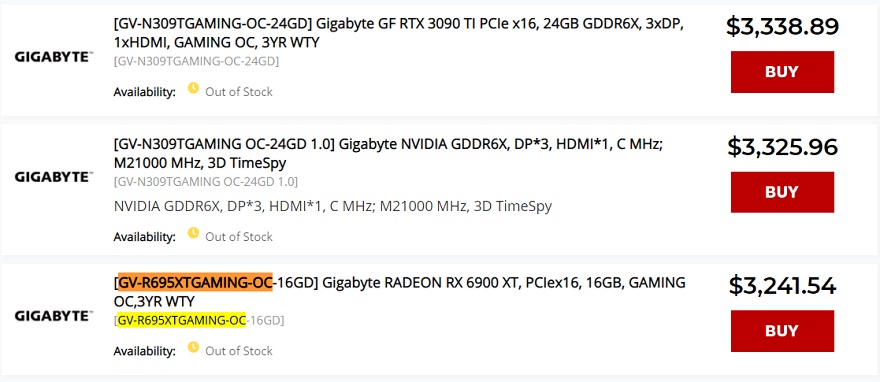
Task: Buy the Gigabyte RTX 3090 TI Gaming OC
Action: pos(782,72)
